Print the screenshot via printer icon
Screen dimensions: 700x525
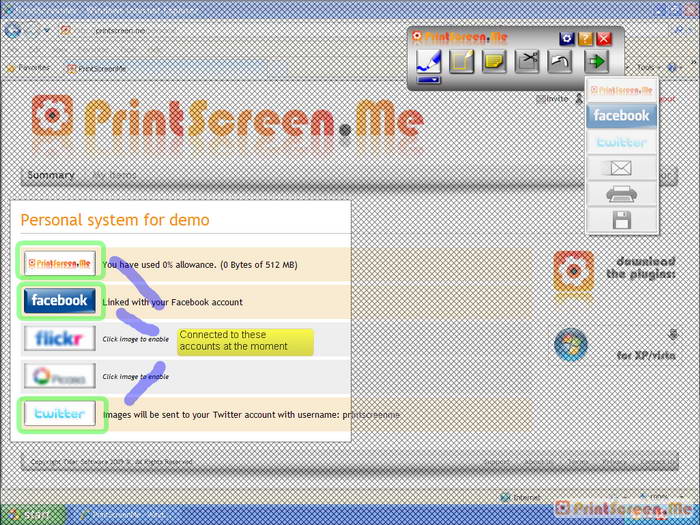[621, 194]
